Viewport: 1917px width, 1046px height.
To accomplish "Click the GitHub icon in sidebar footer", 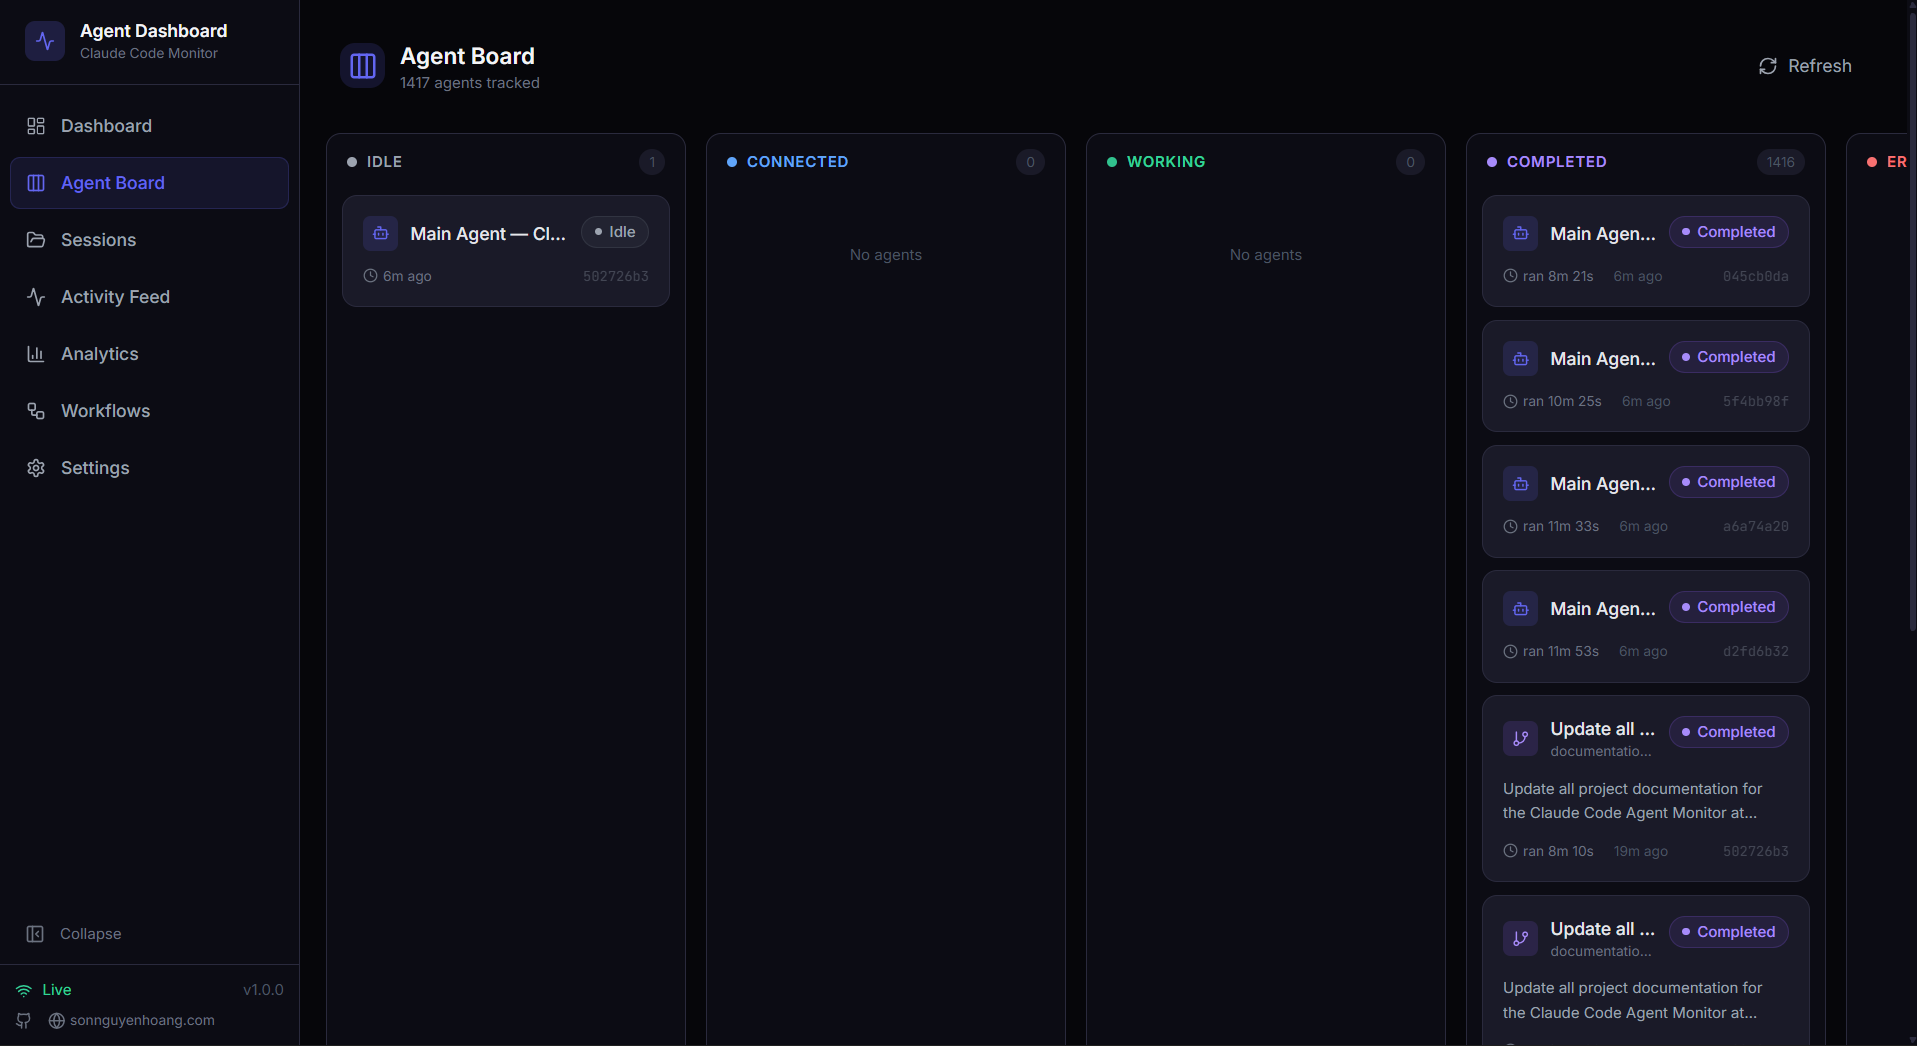I will click(x=24, y=1021).
